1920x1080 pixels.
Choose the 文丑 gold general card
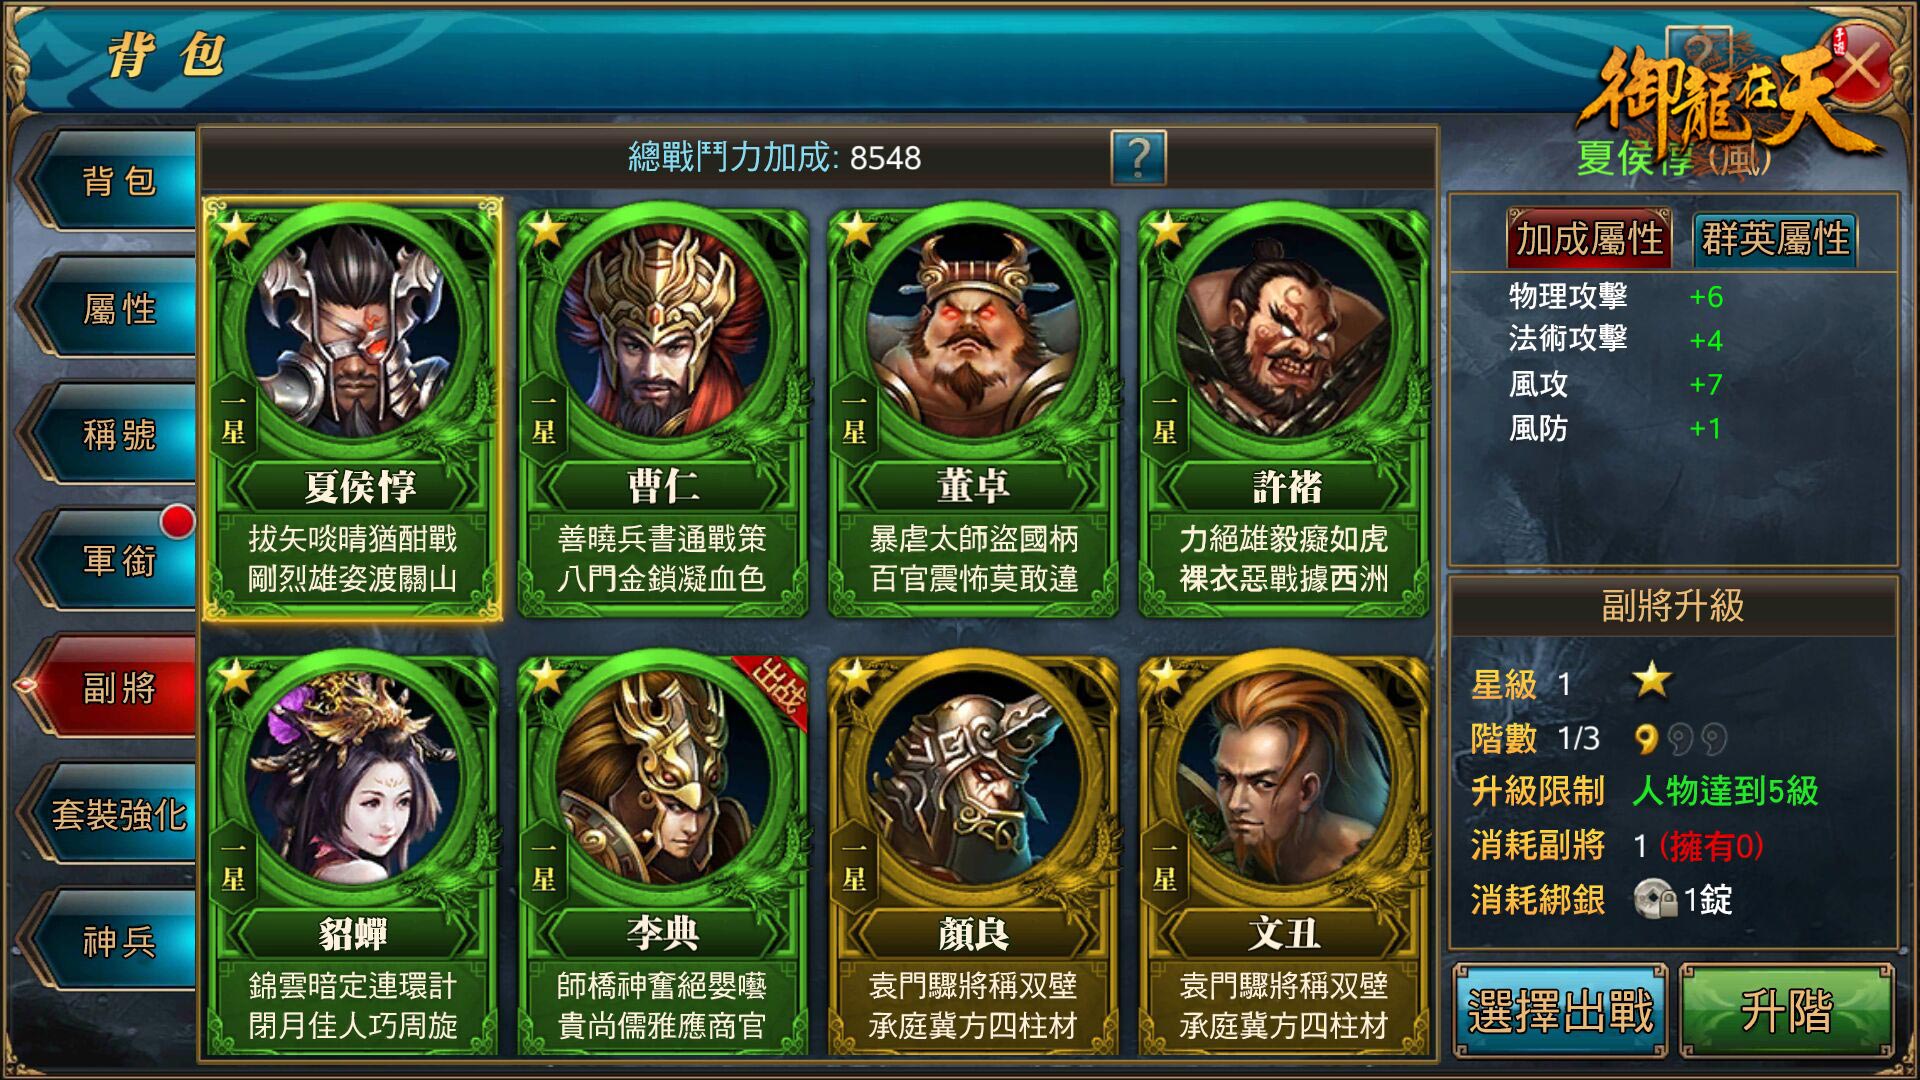coord(1284,855)
